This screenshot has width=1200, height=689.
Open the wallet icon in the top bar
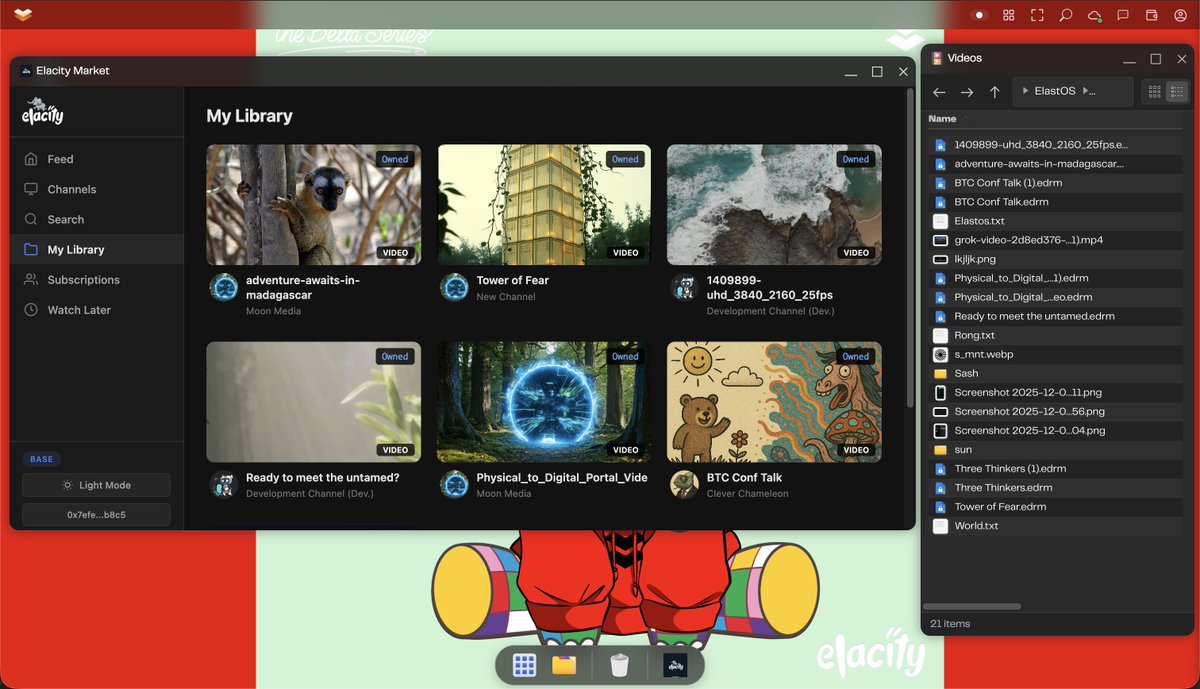[1152, 15]
